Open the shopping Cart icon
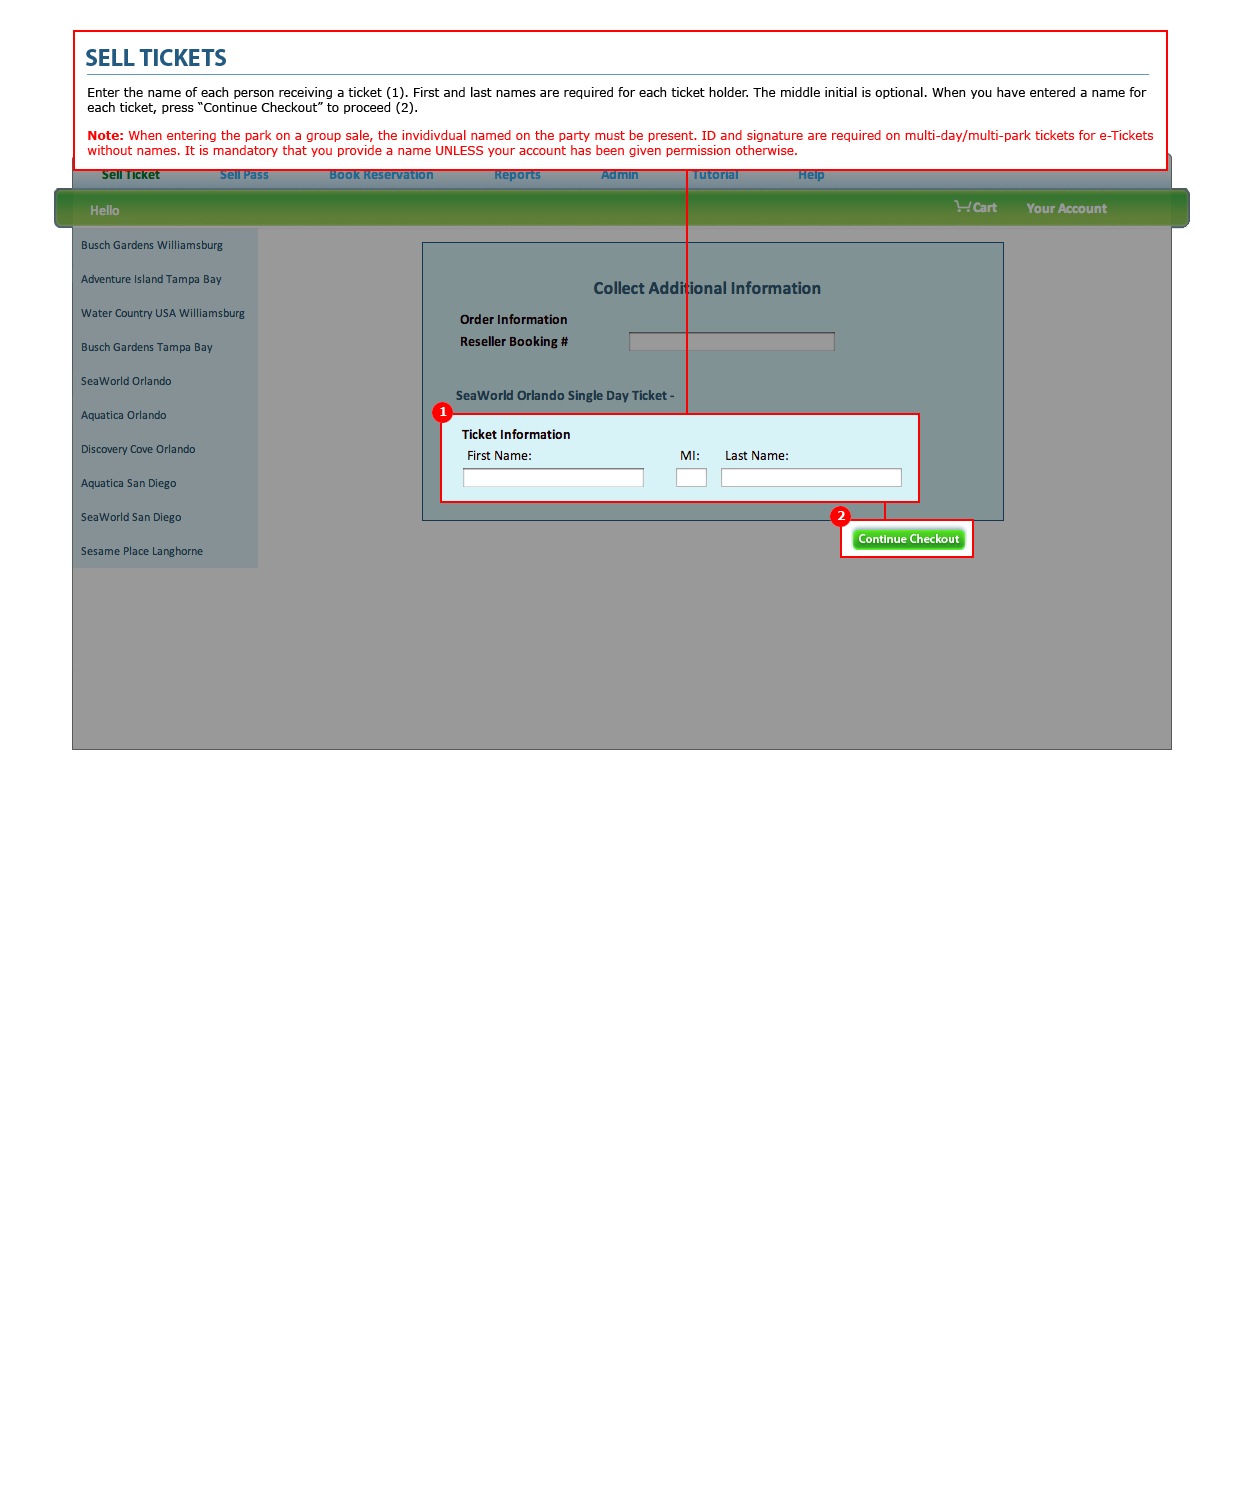 975,207
